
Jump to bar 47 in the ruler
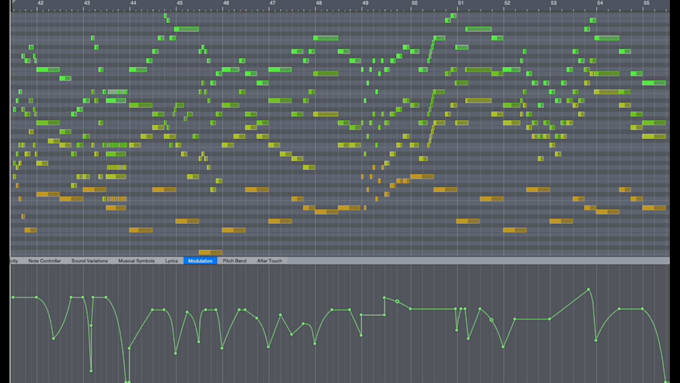coord(272,3)
